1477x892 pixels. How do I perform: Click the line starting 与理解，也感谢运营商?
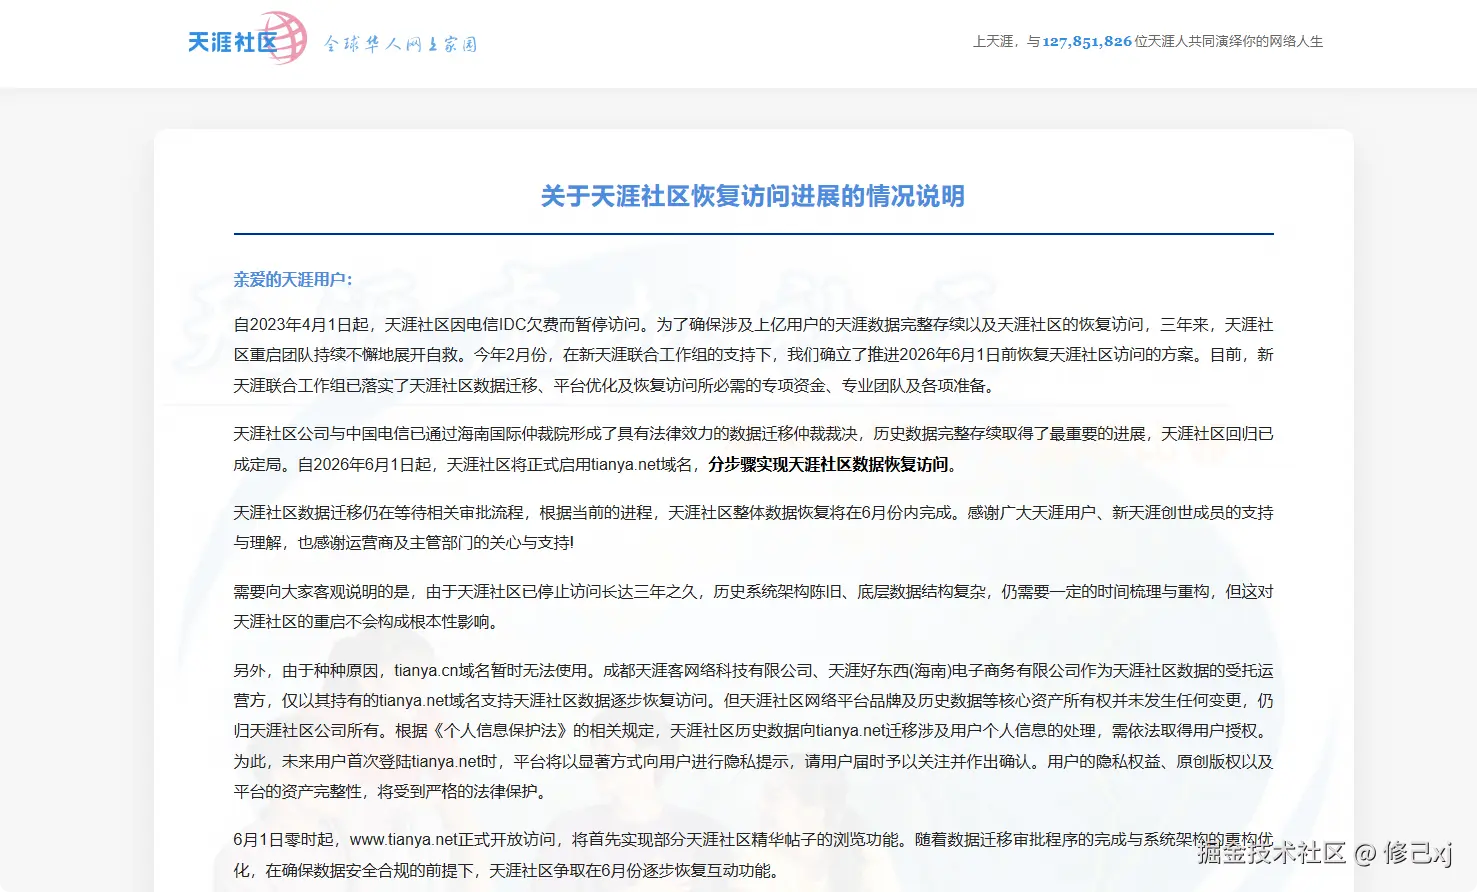click(404, 543)
